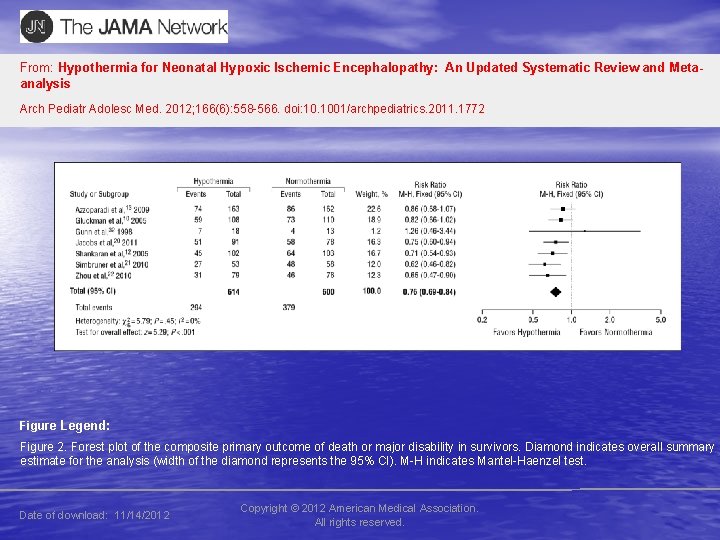Viewport: 720px width, 540px height.
Task: Select the 'Study or Subgroup' column header
Action: pos(99,194)
